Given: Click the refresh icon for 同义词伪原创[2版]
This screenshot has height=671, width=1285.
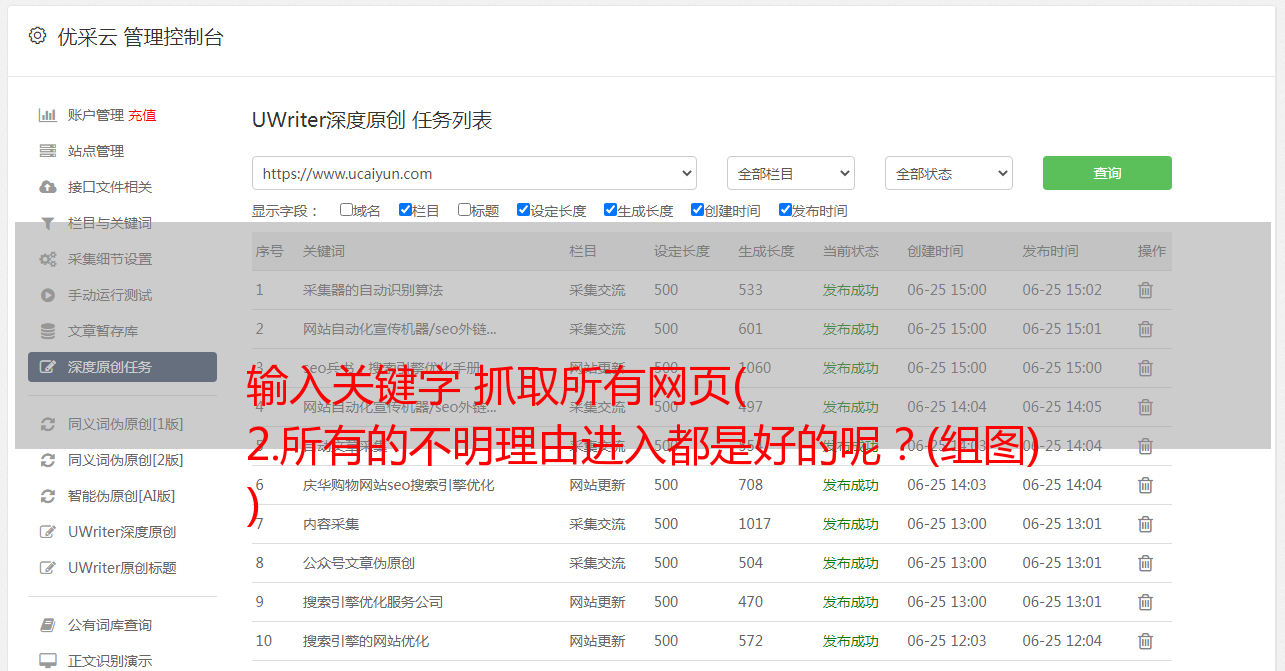Looking at the screenshot, I should pos(47,460).
